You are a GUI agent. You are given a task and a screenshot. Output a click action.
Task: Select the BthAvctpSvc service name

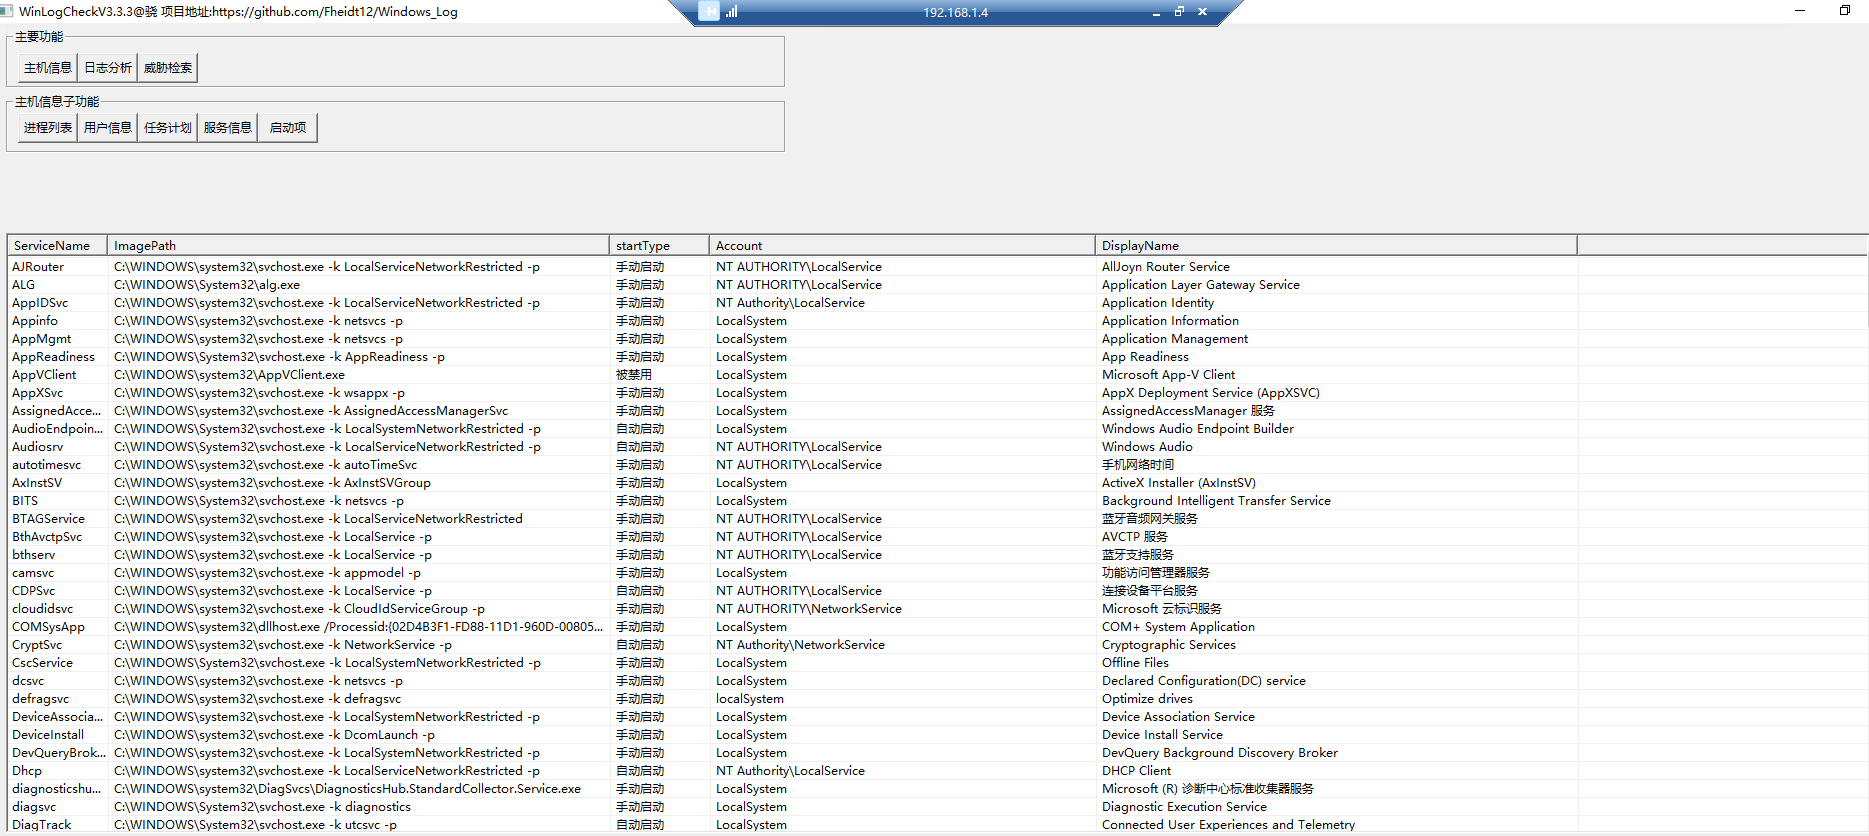coord(47,537)
